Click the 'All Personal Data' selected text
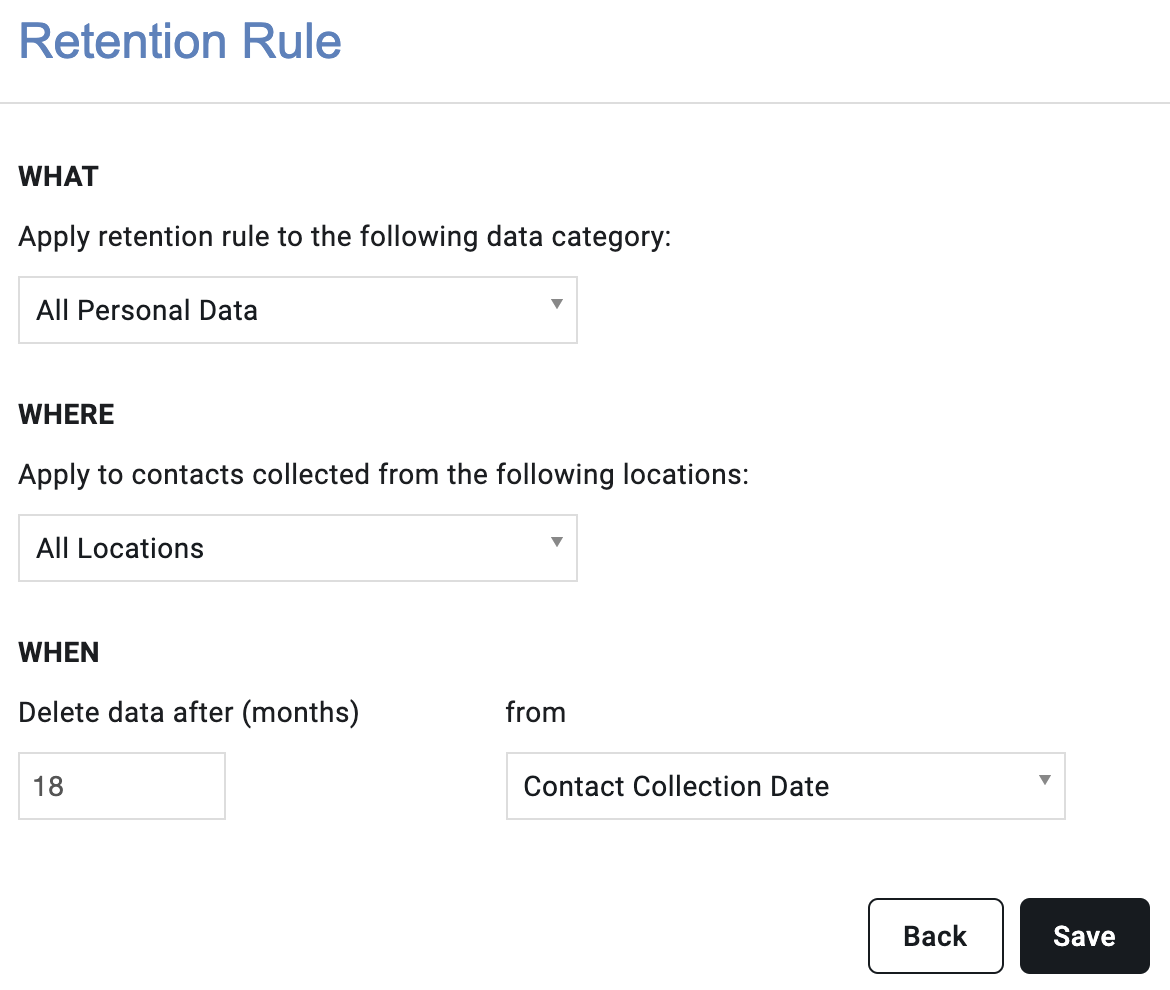This screenshot has width=1170, height=990. click(147, 310)
